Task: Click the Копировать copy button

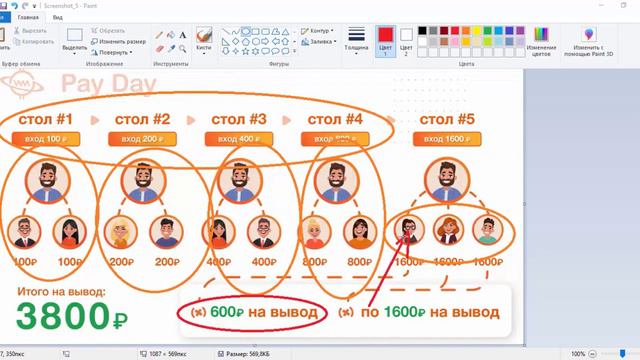Action: pos(33,42)
